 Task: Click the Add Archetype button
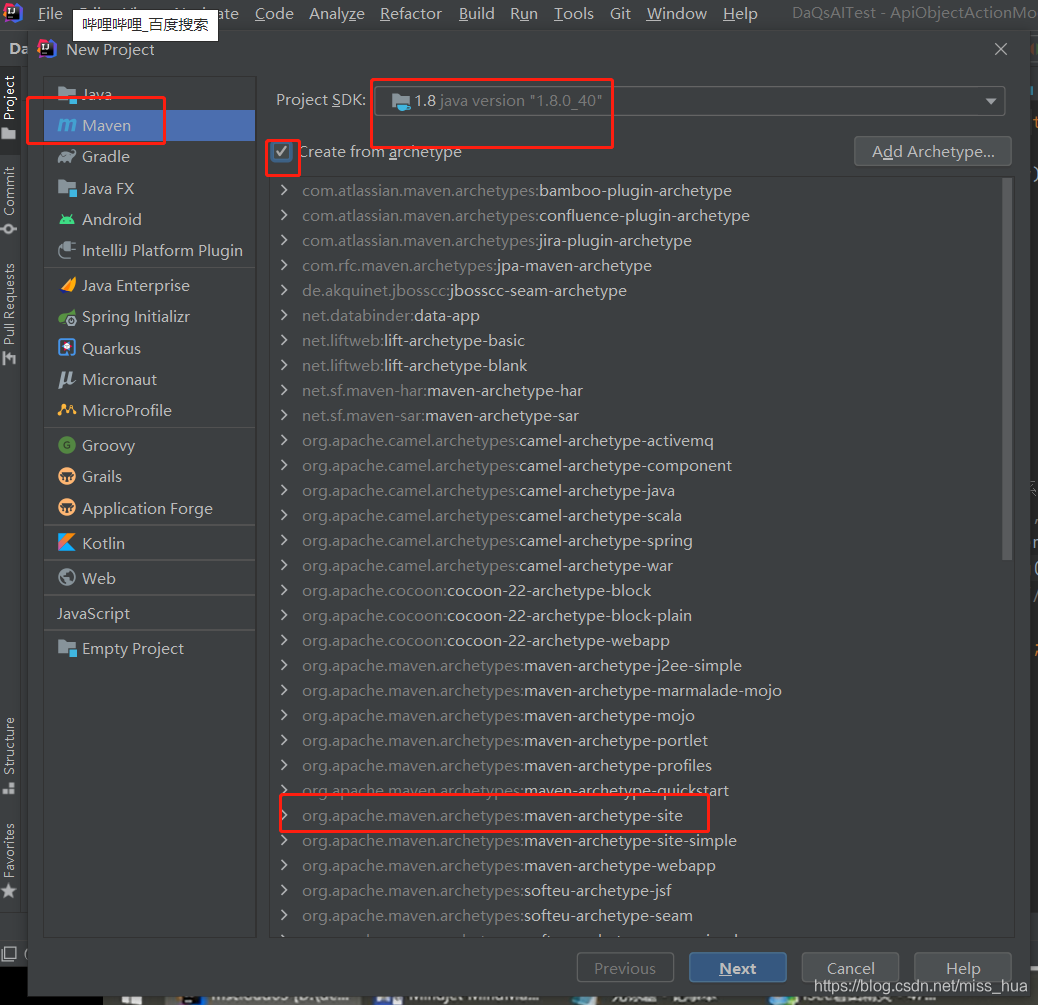[x=932, y=152]
